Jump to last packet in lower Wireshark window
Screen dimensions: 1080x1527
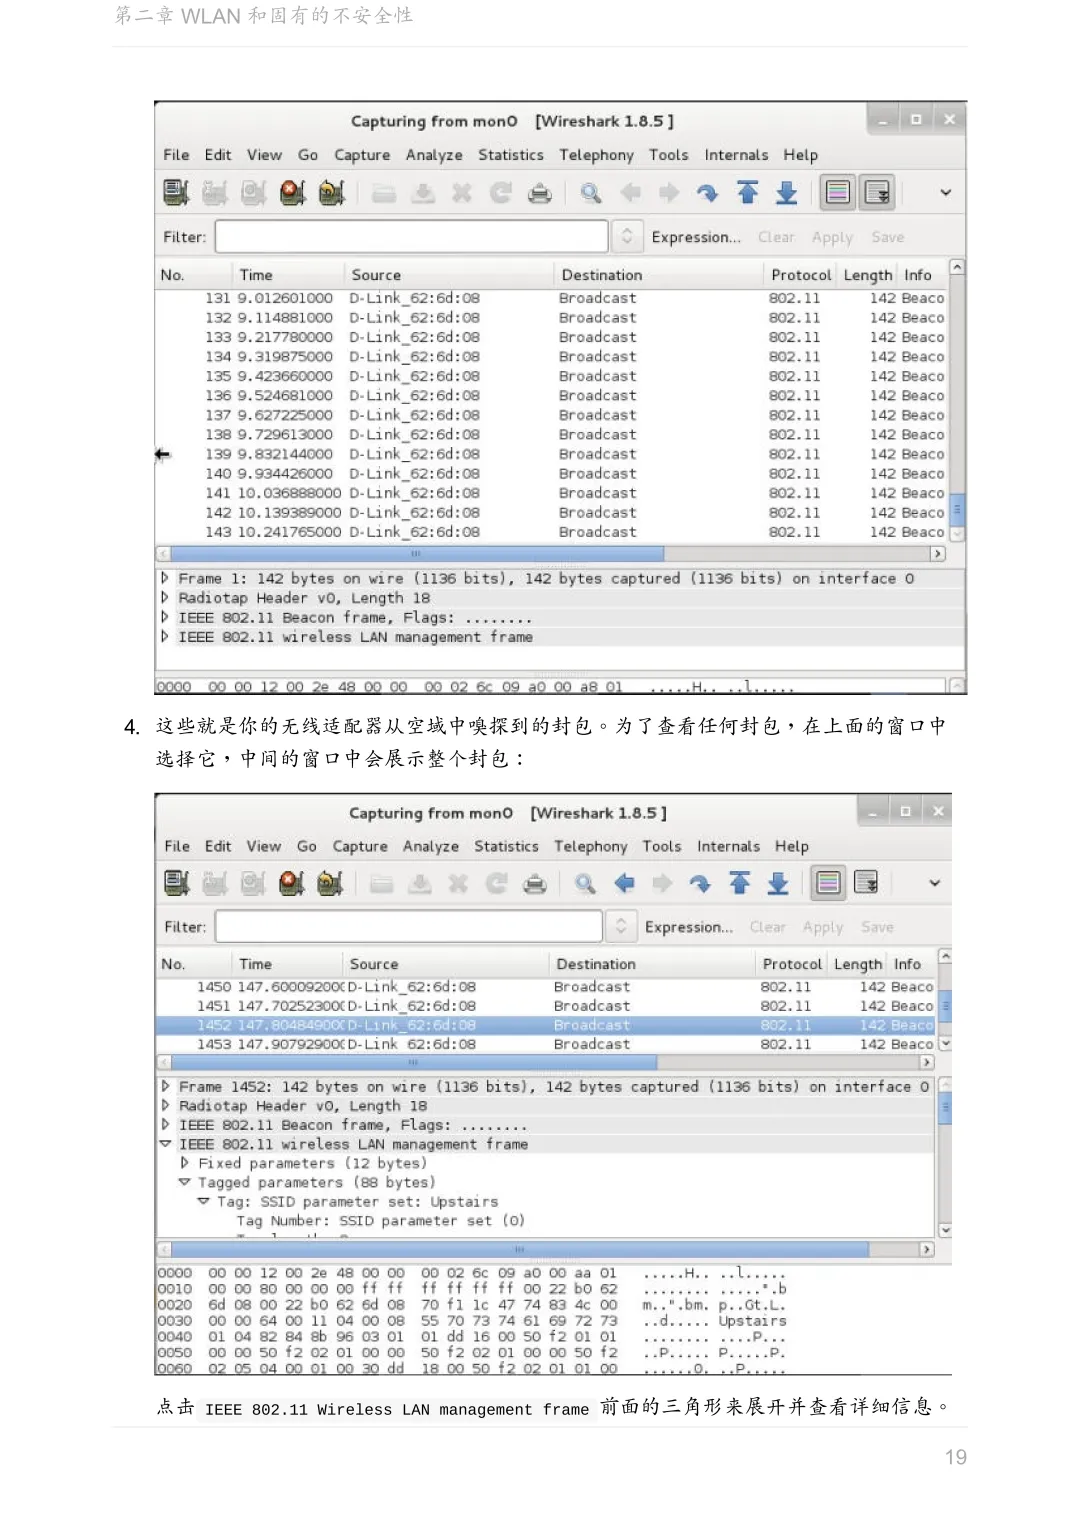(778, 884)
